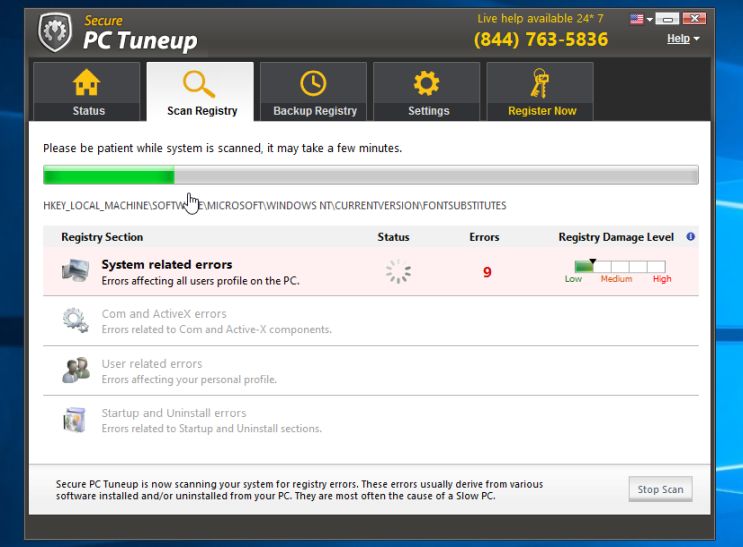Click the scanning spinner in Status column
The image size is (743, 547).
click(398, 272)
